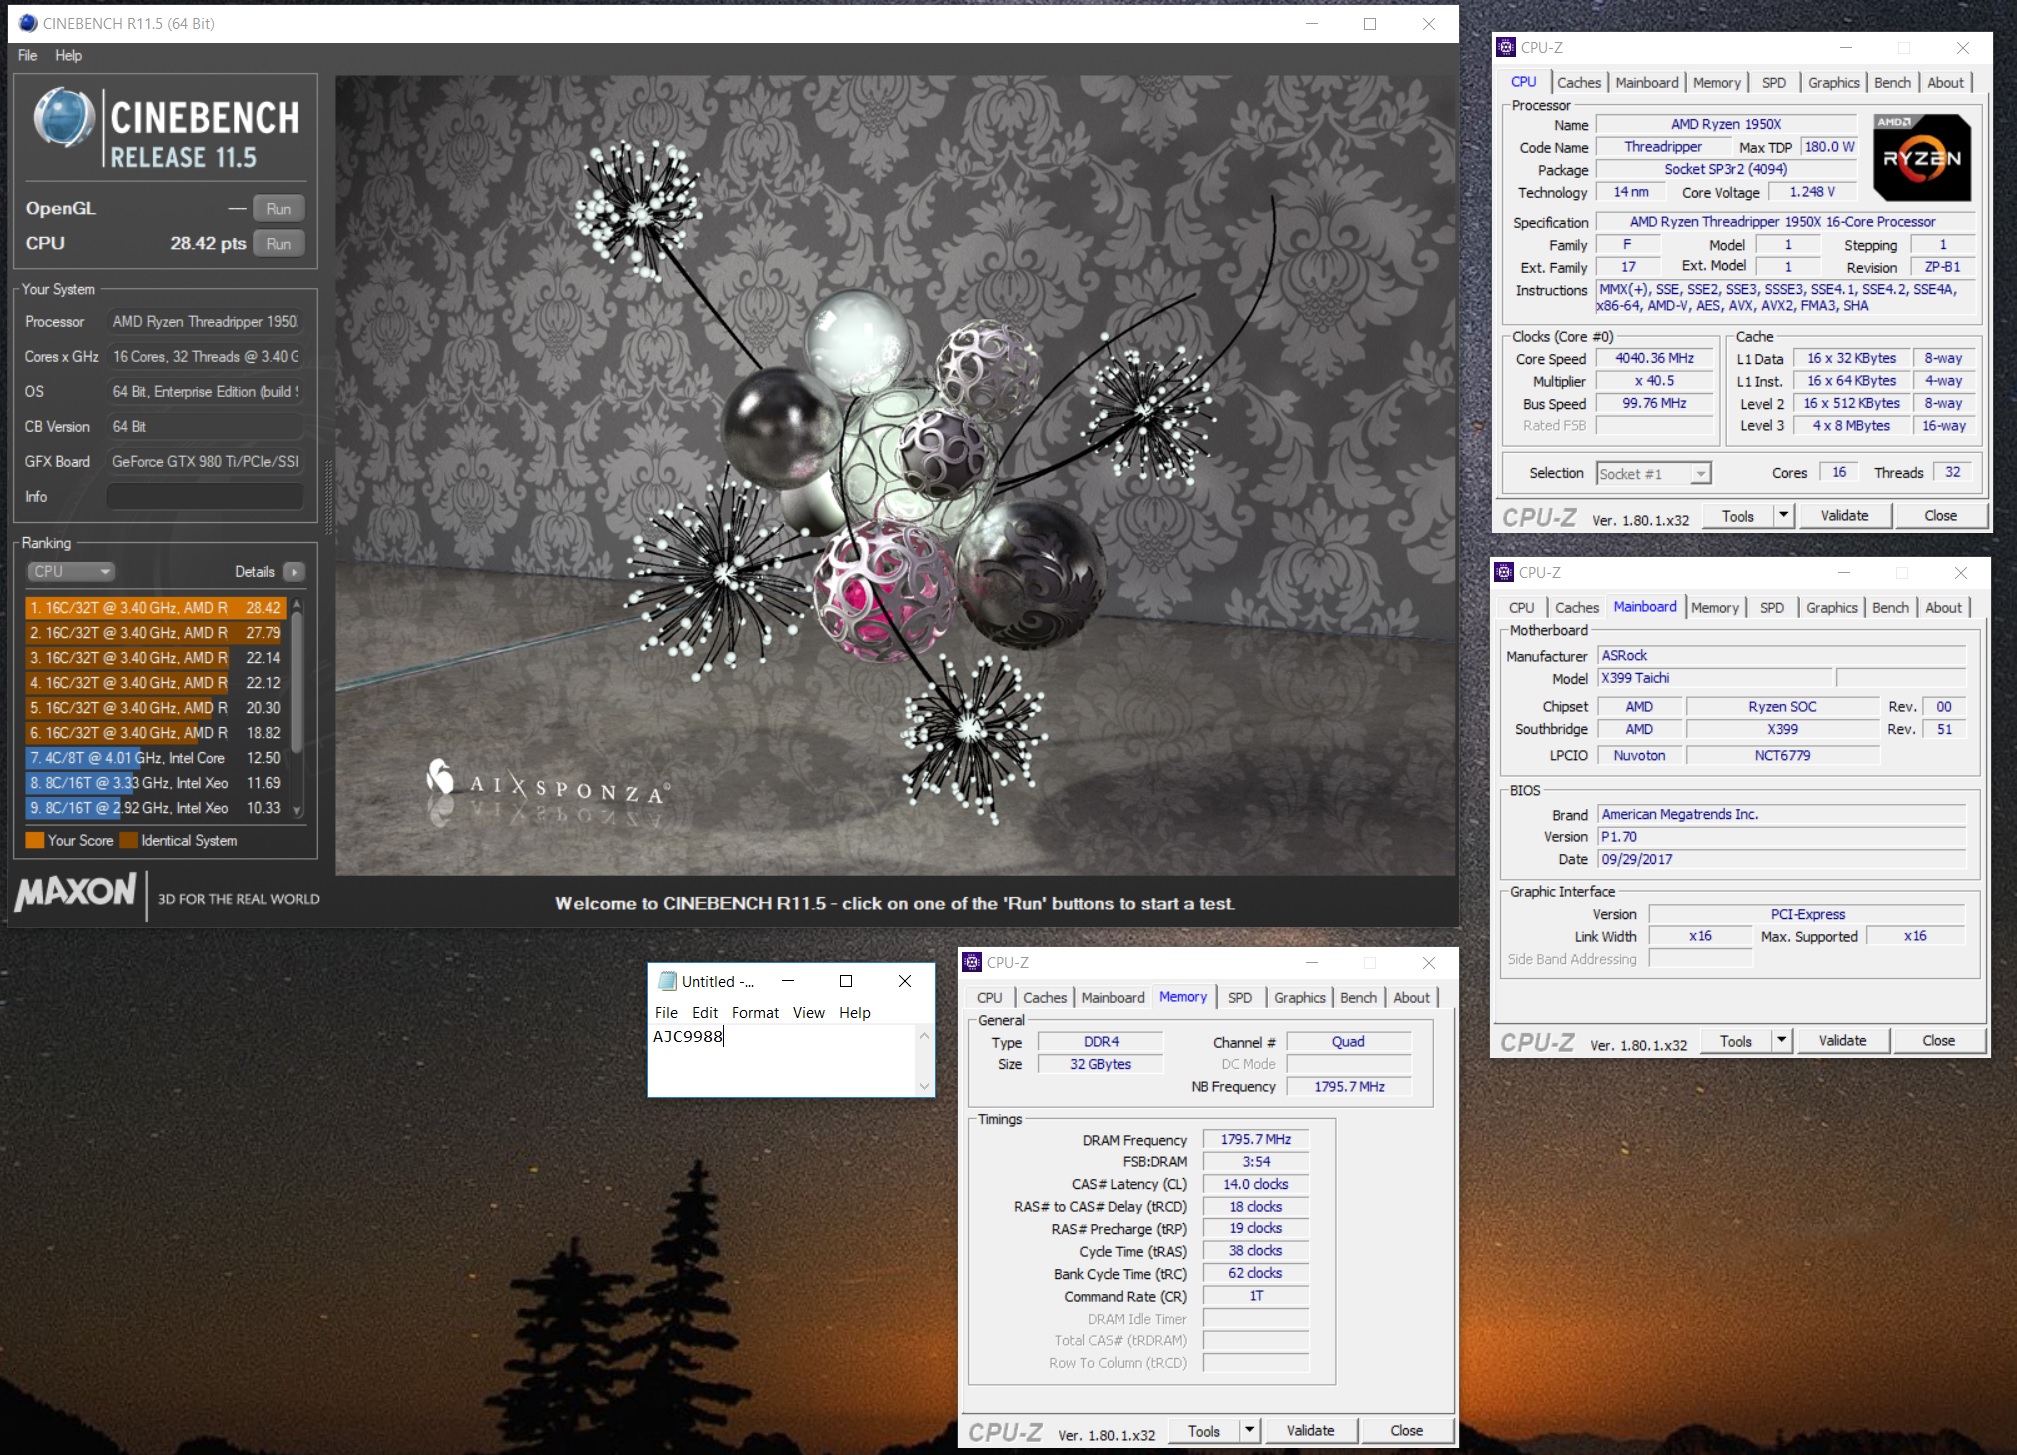2017x1455 pixels.
Task: Click the Cinebench title bar app icon
Action: click(27, 23)
